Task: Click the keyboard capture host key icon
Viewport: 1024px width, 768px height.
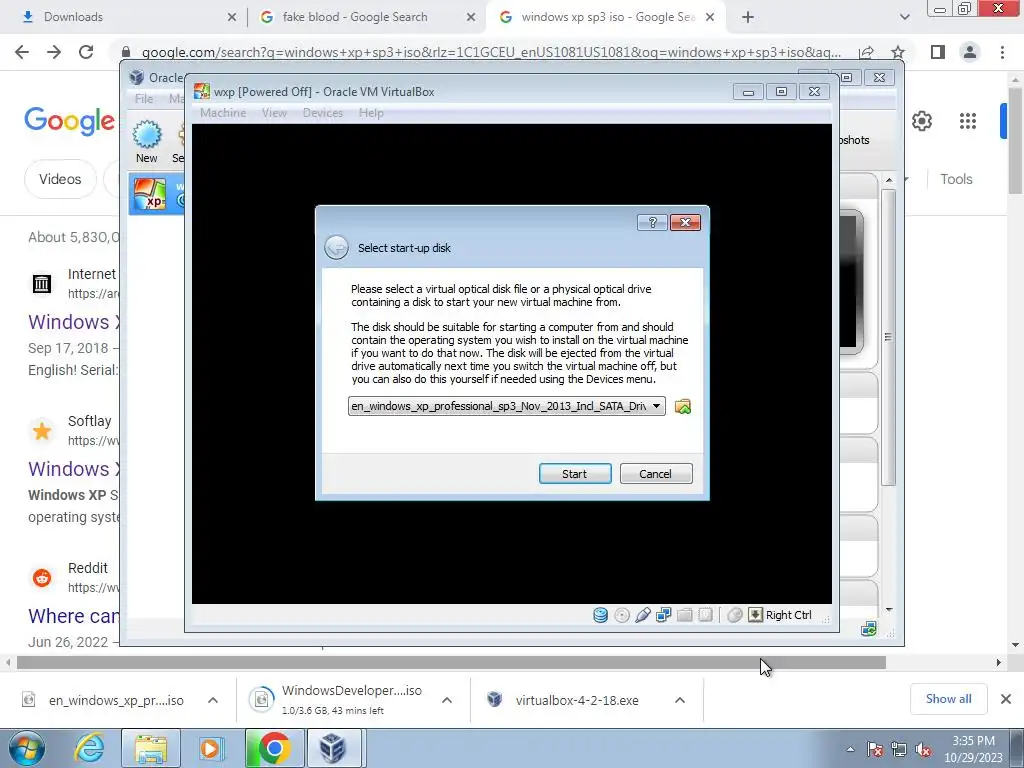Action: click(755, 615)
